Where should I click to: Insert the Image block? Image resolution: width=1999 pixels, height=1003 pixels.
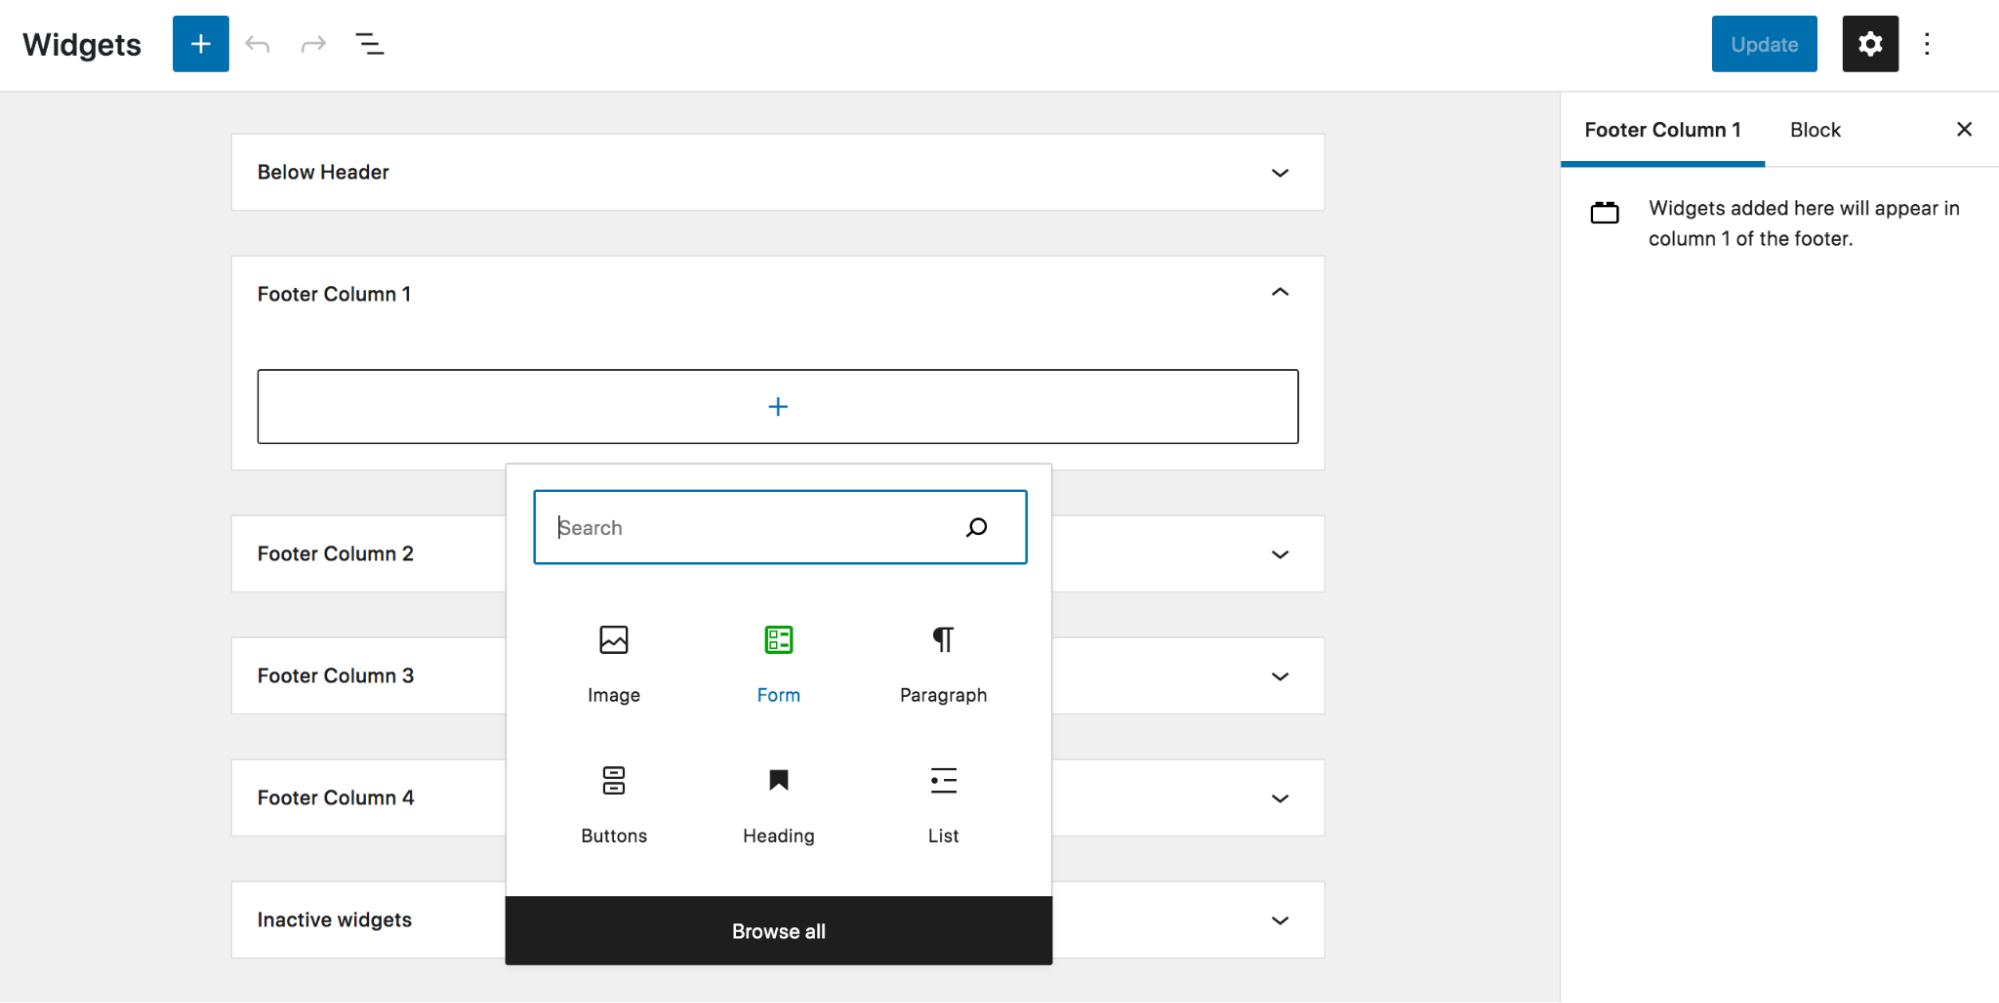[x=614, y=665]
